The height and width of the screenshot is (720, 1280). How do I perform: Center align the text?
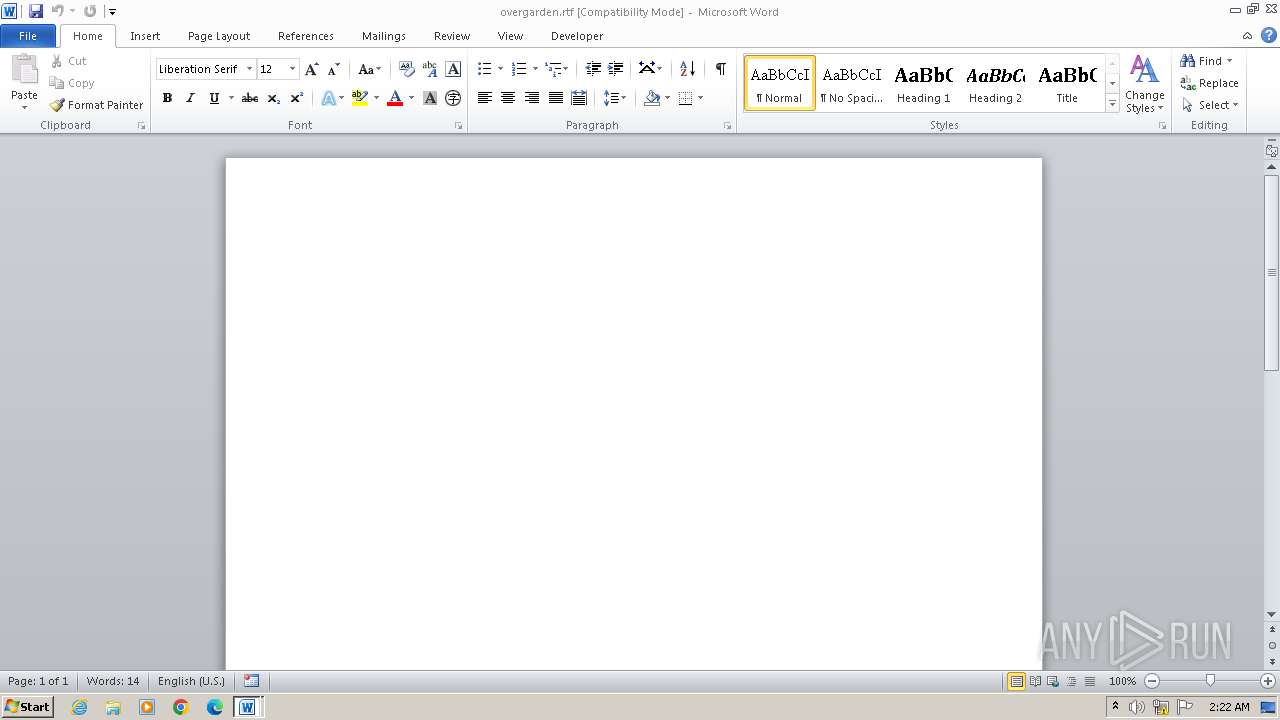pyautogui.click(x=508, y=98)
